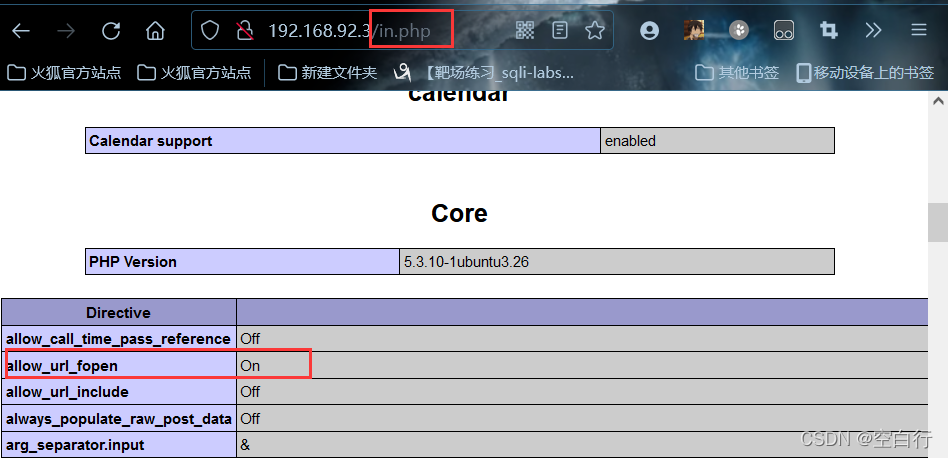Screen dimensions: 948x458
Task: Go back to the previous page
Action: 21,31
